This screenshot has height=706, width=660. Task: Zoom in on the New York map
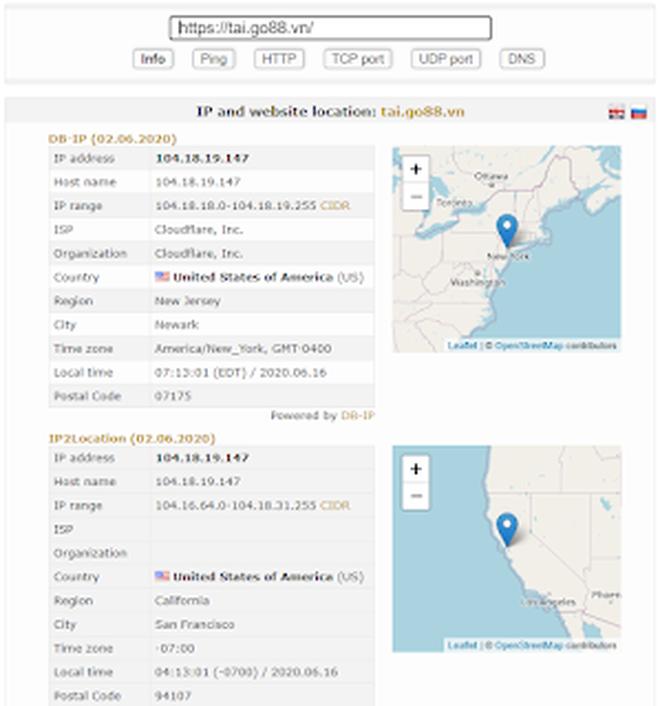tap(416, 169)
